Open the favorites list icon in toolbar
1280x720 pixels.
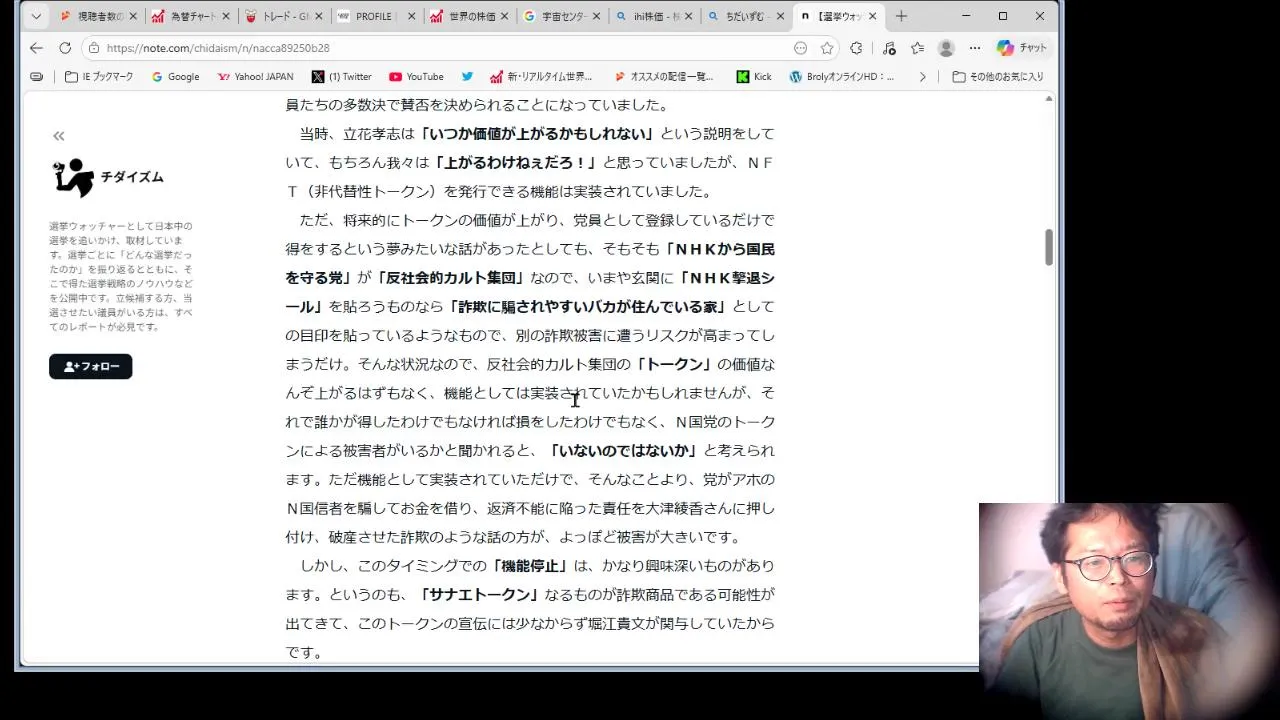point(917,48)
